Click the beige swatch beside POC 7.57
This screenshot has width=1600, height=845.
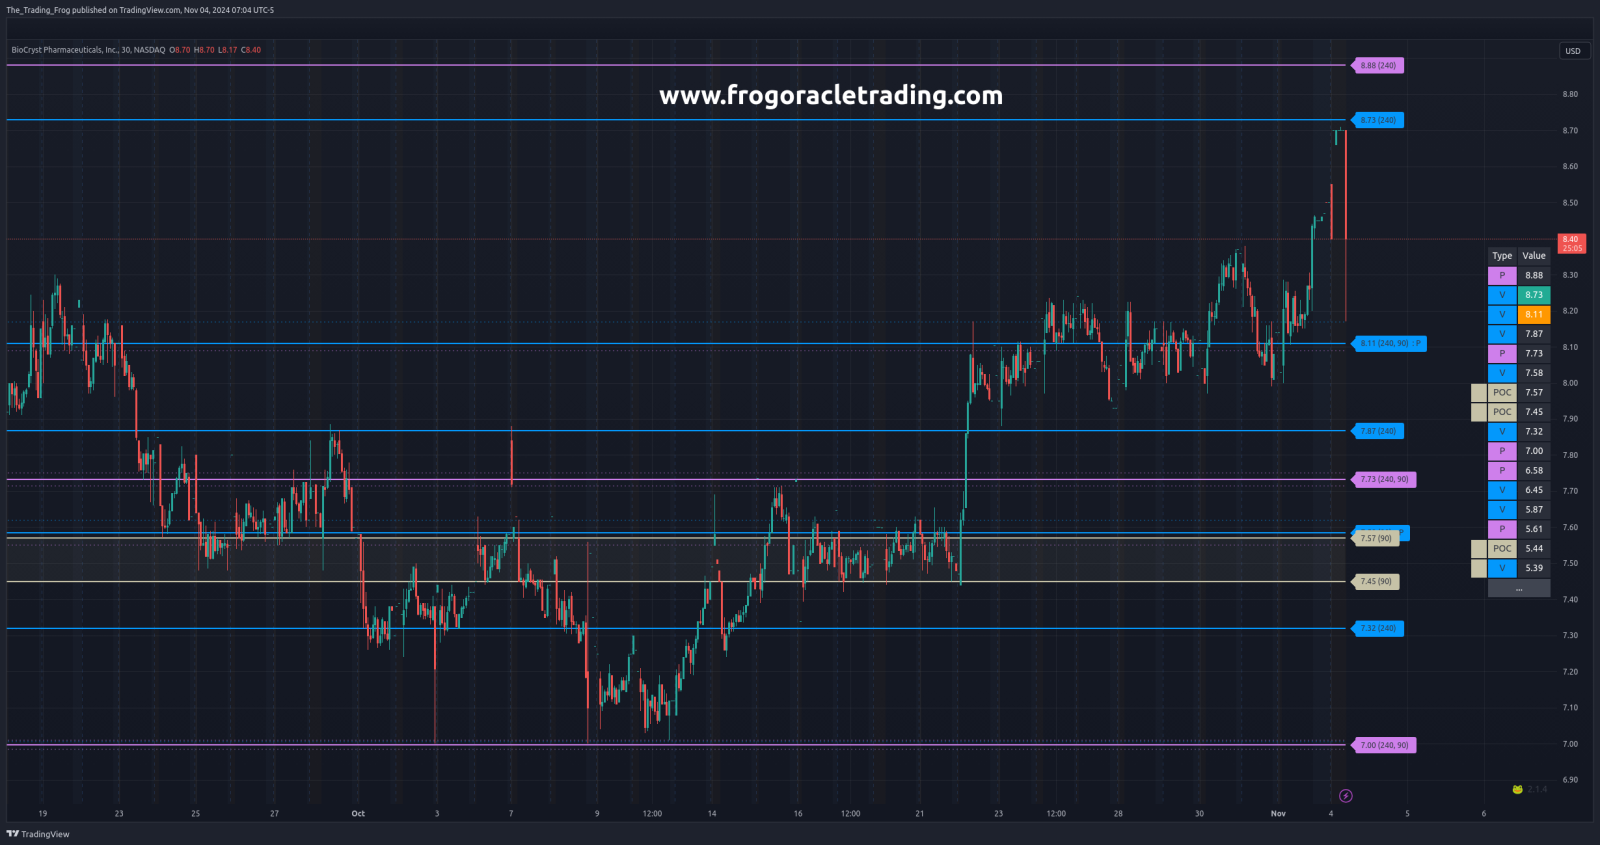tap(1479, 393)
